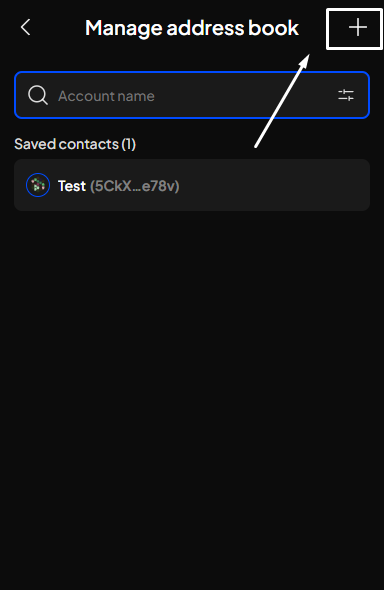Click the white arrow annotation line

click(x=282, y=101)
